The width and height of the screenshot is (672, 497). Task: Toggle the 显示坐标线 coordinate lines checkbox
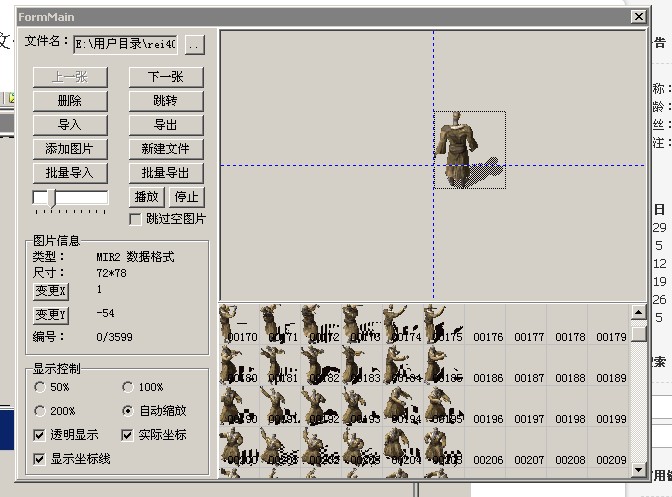pyautogui.click(x=39, y=459)
